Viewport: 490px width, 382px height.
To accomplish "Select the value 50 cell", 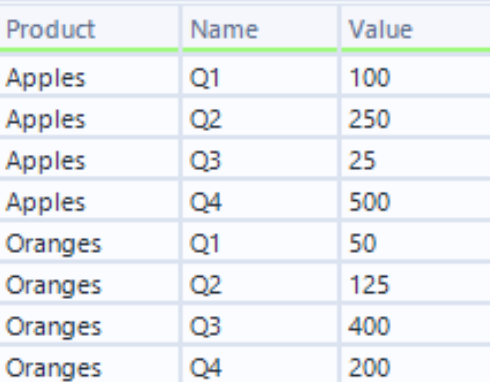I will [x=416, y=243].
